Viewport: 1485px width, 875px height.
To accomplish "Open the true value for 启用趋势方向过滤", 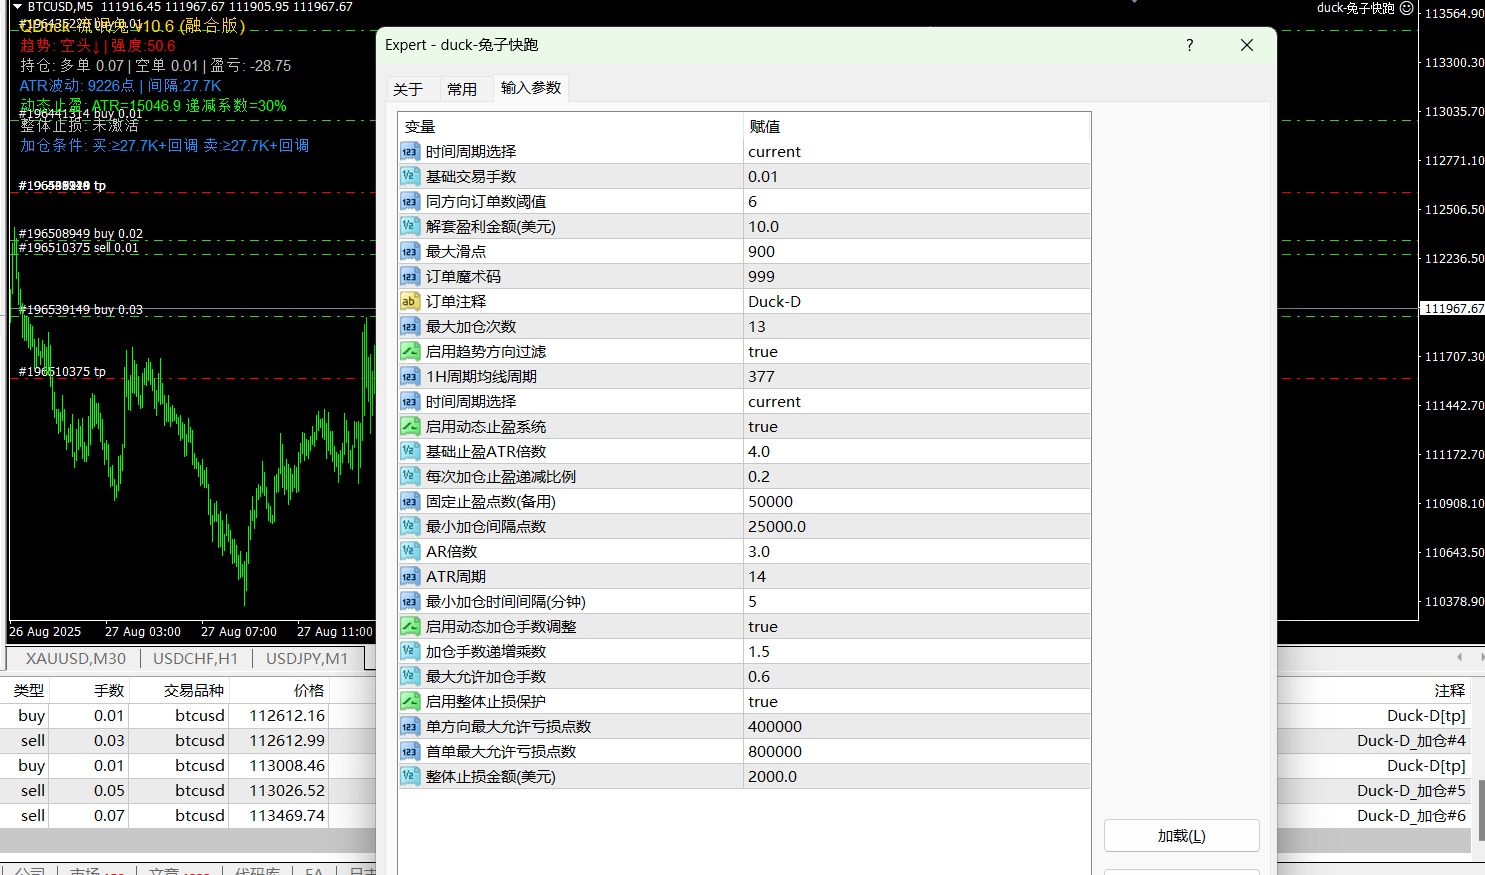I will [917, 351].
